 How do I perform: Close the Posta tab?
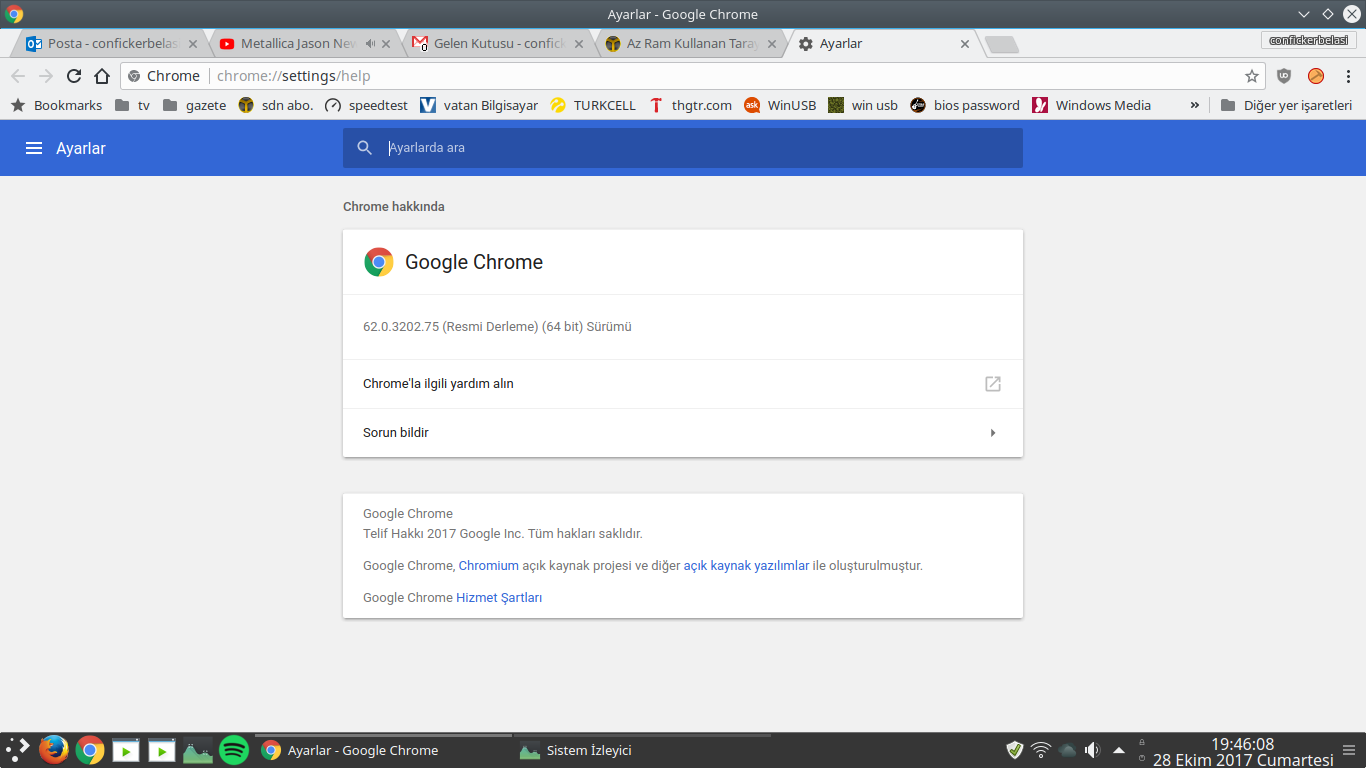[x=193, y=44]
